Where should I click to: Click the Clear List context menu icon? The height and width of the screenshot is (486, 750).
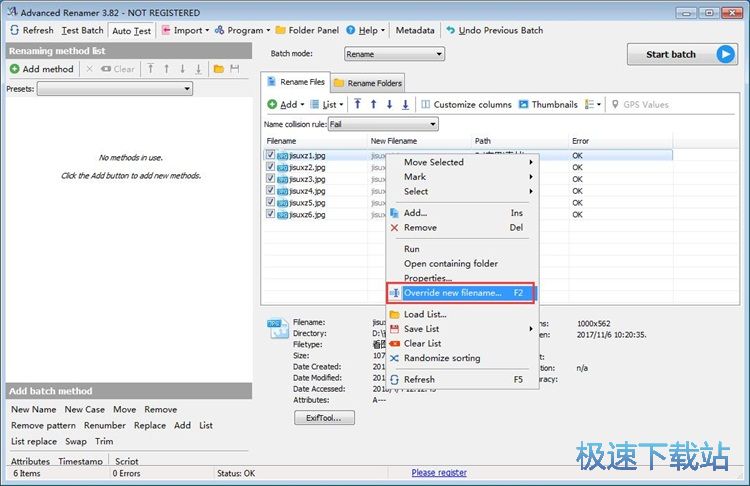point(394,343)
